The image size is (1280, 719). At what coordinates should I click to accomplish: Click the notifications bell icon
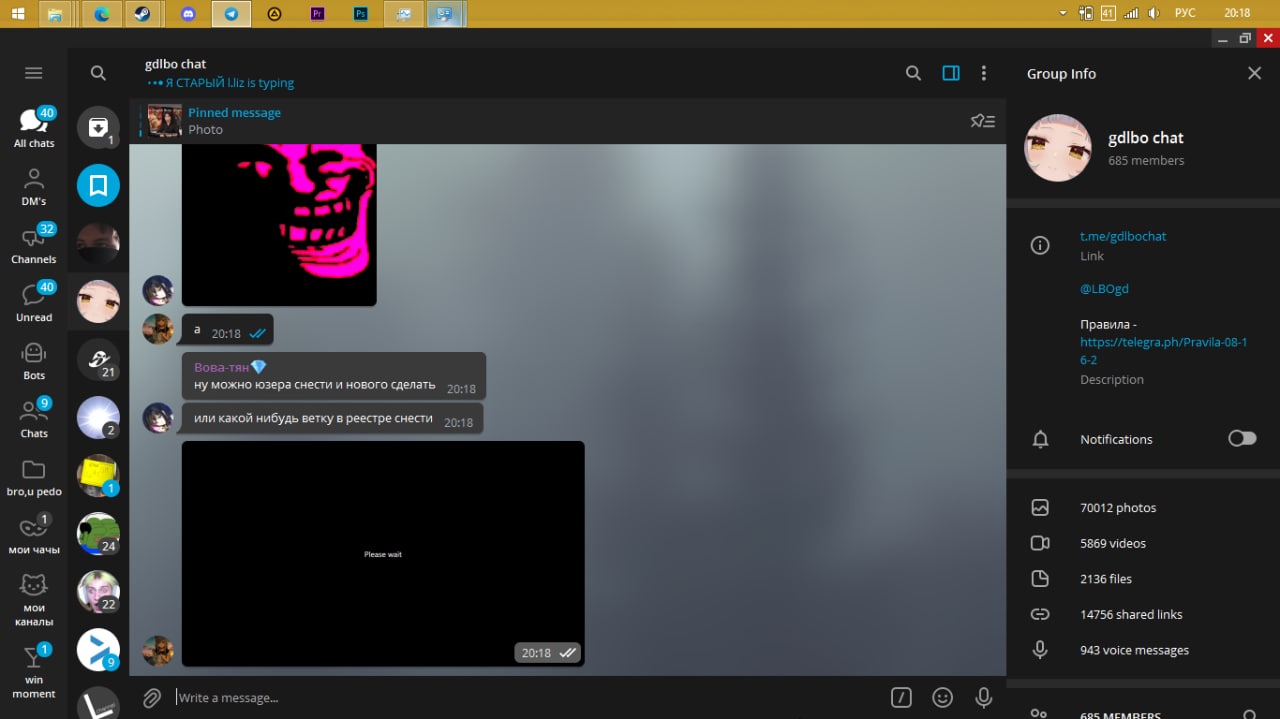coord(1040,439)
